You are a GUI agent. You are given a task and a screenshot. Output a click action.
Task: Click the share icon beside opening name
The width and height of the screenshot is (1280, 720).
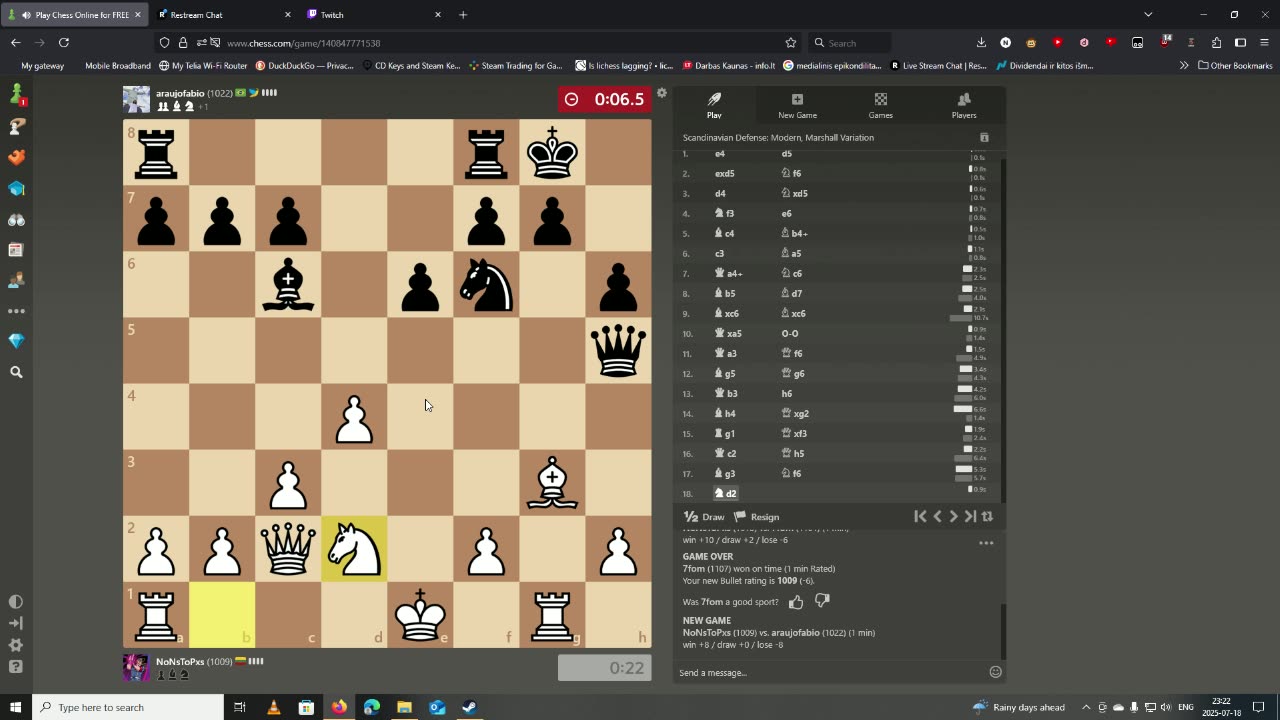point(984,138)
